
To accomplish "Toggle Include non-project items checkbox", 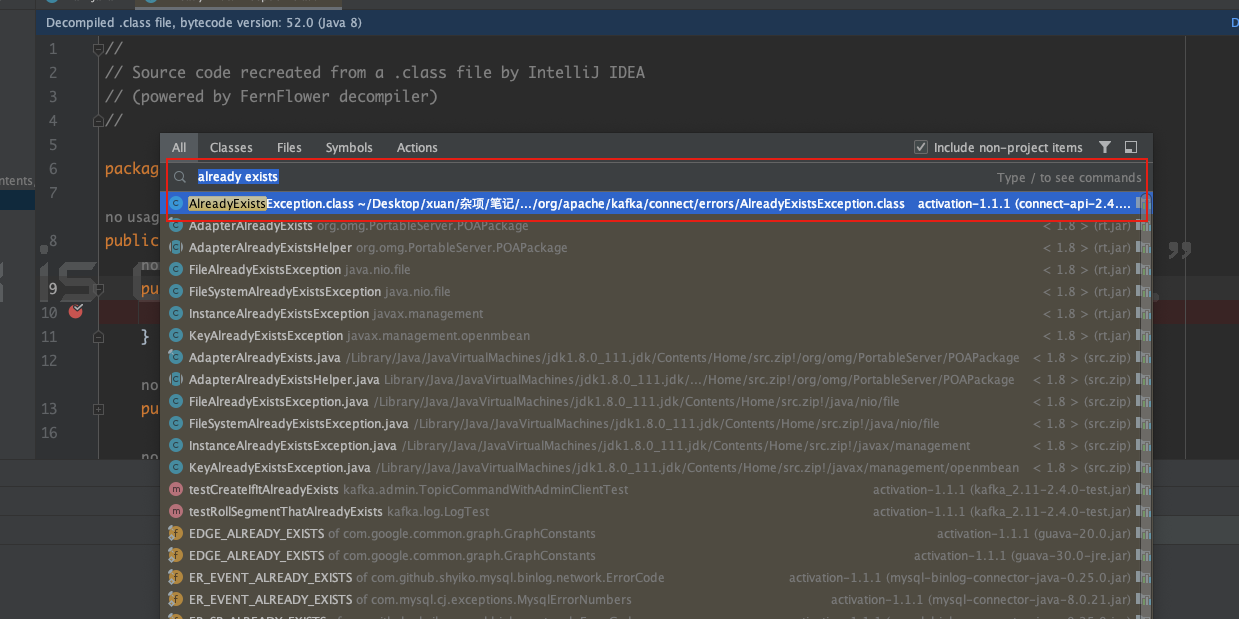I will pos(921,147).
